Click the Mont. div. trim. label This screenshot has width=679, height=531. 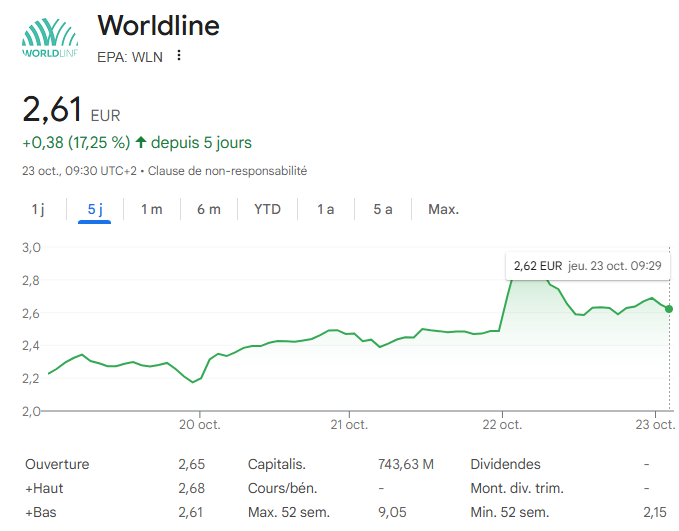[x=517, y=488]
